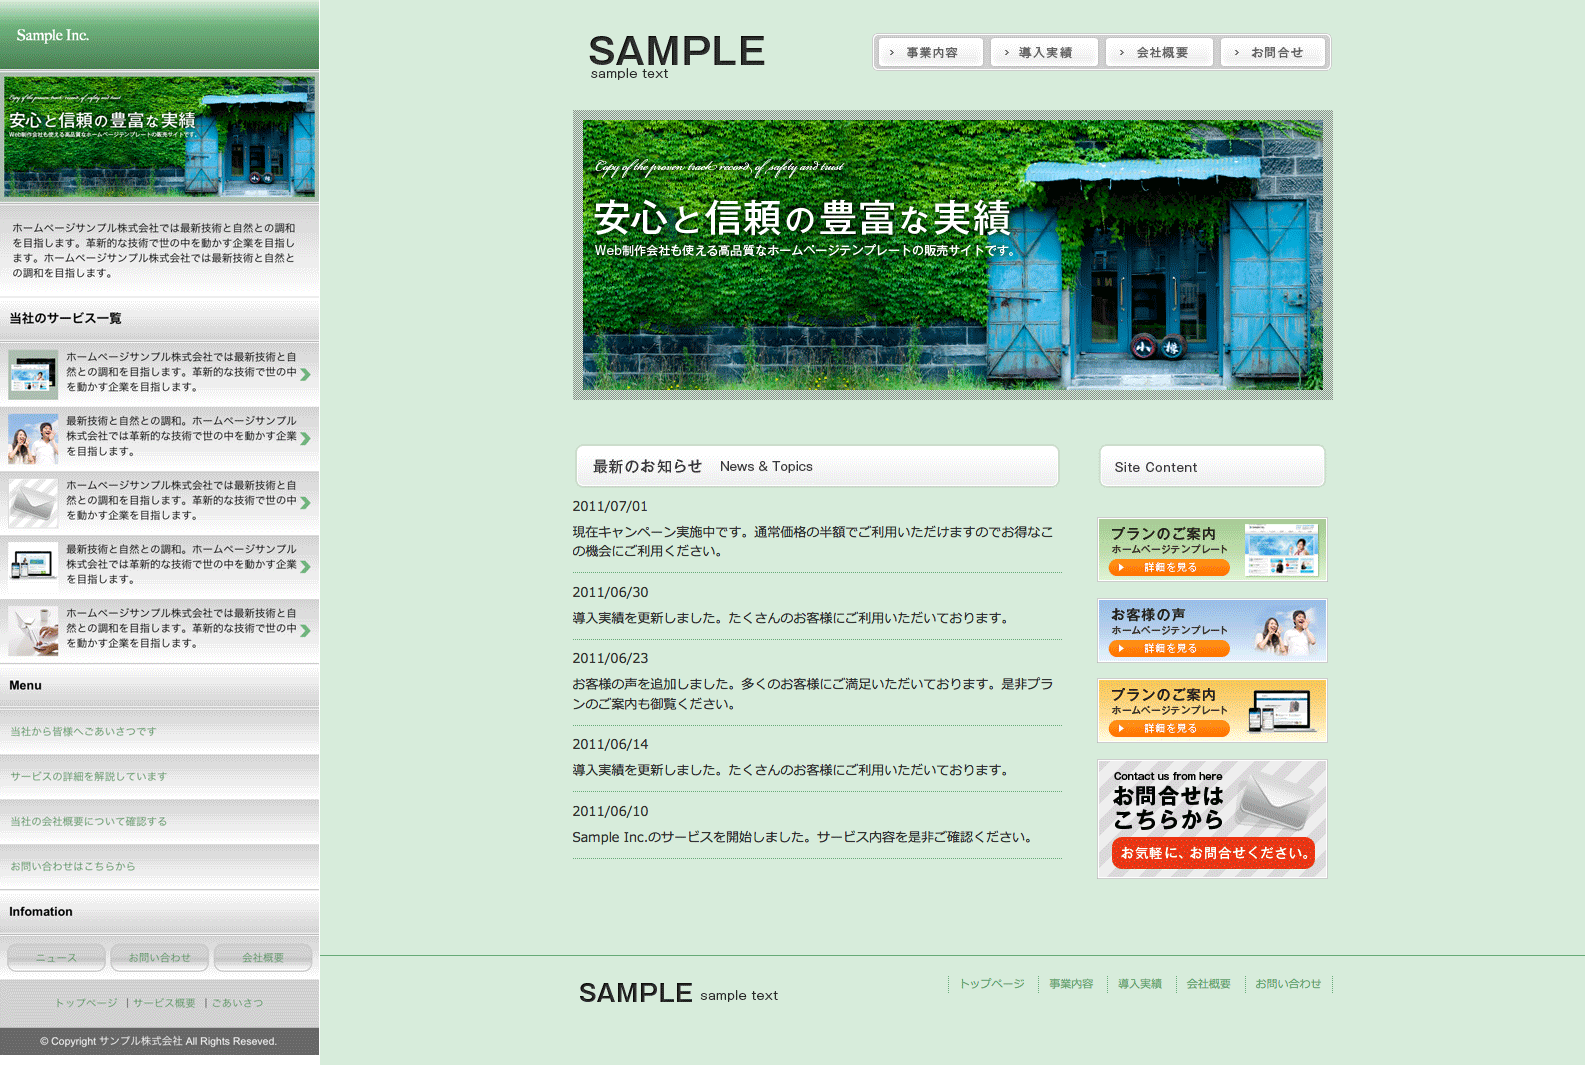Click お問合せ top navigation button
The width and height of the screenshot is (1585, 1065).
coord(1275,53)
